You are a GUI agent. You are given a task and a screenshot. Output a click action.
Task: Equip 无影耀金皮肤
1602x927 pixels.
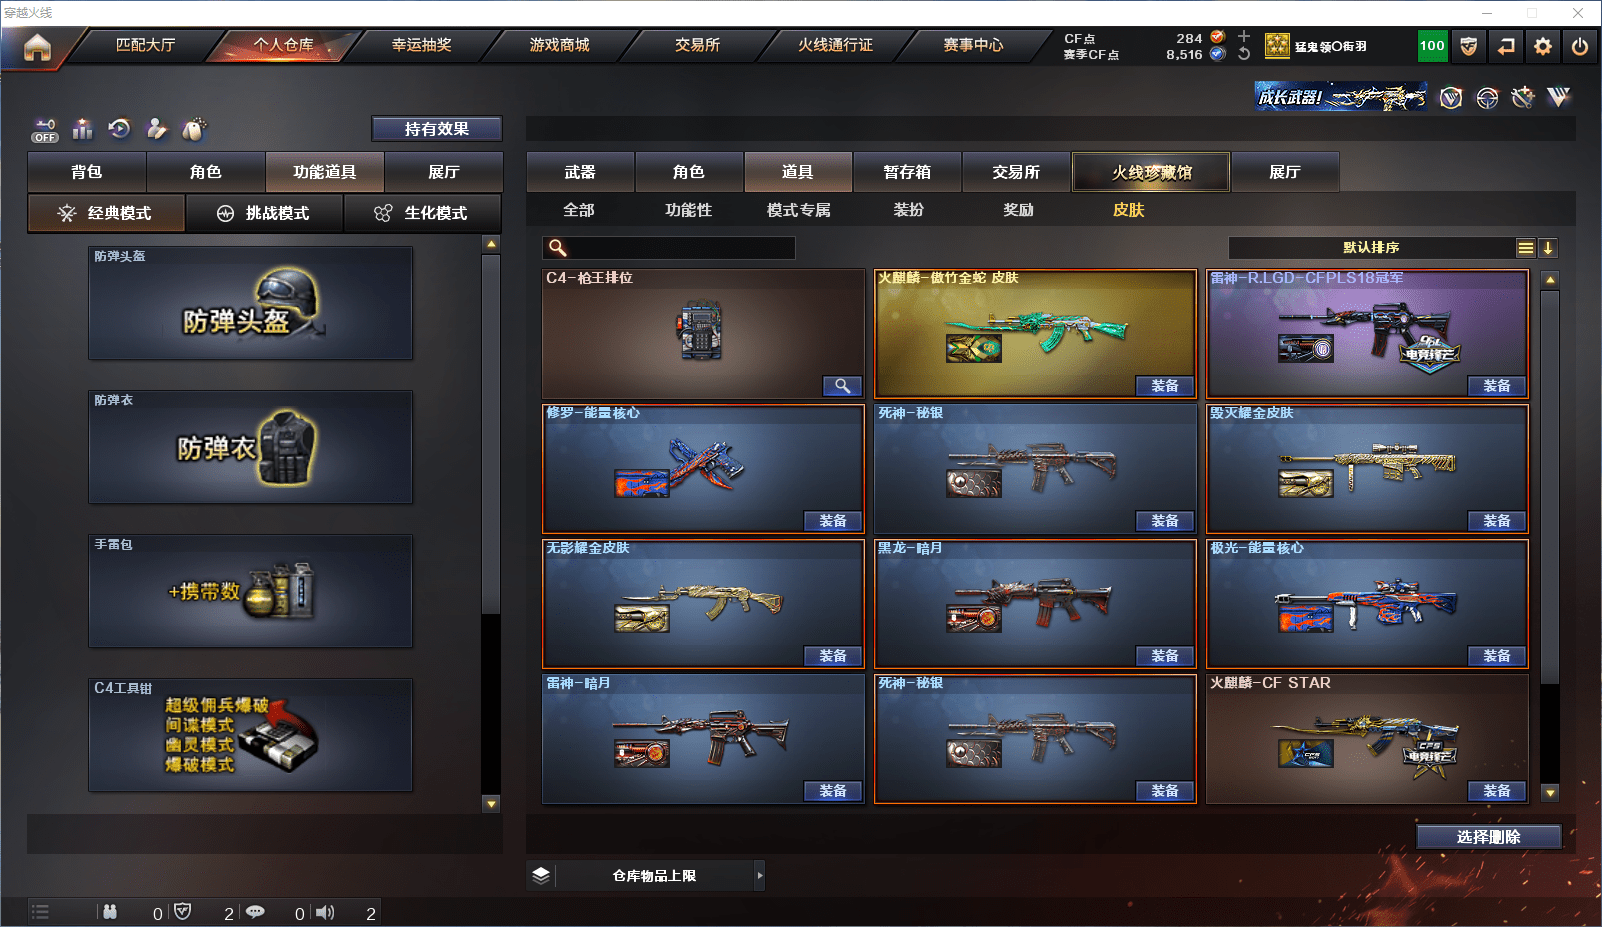(x=833, y=656)
